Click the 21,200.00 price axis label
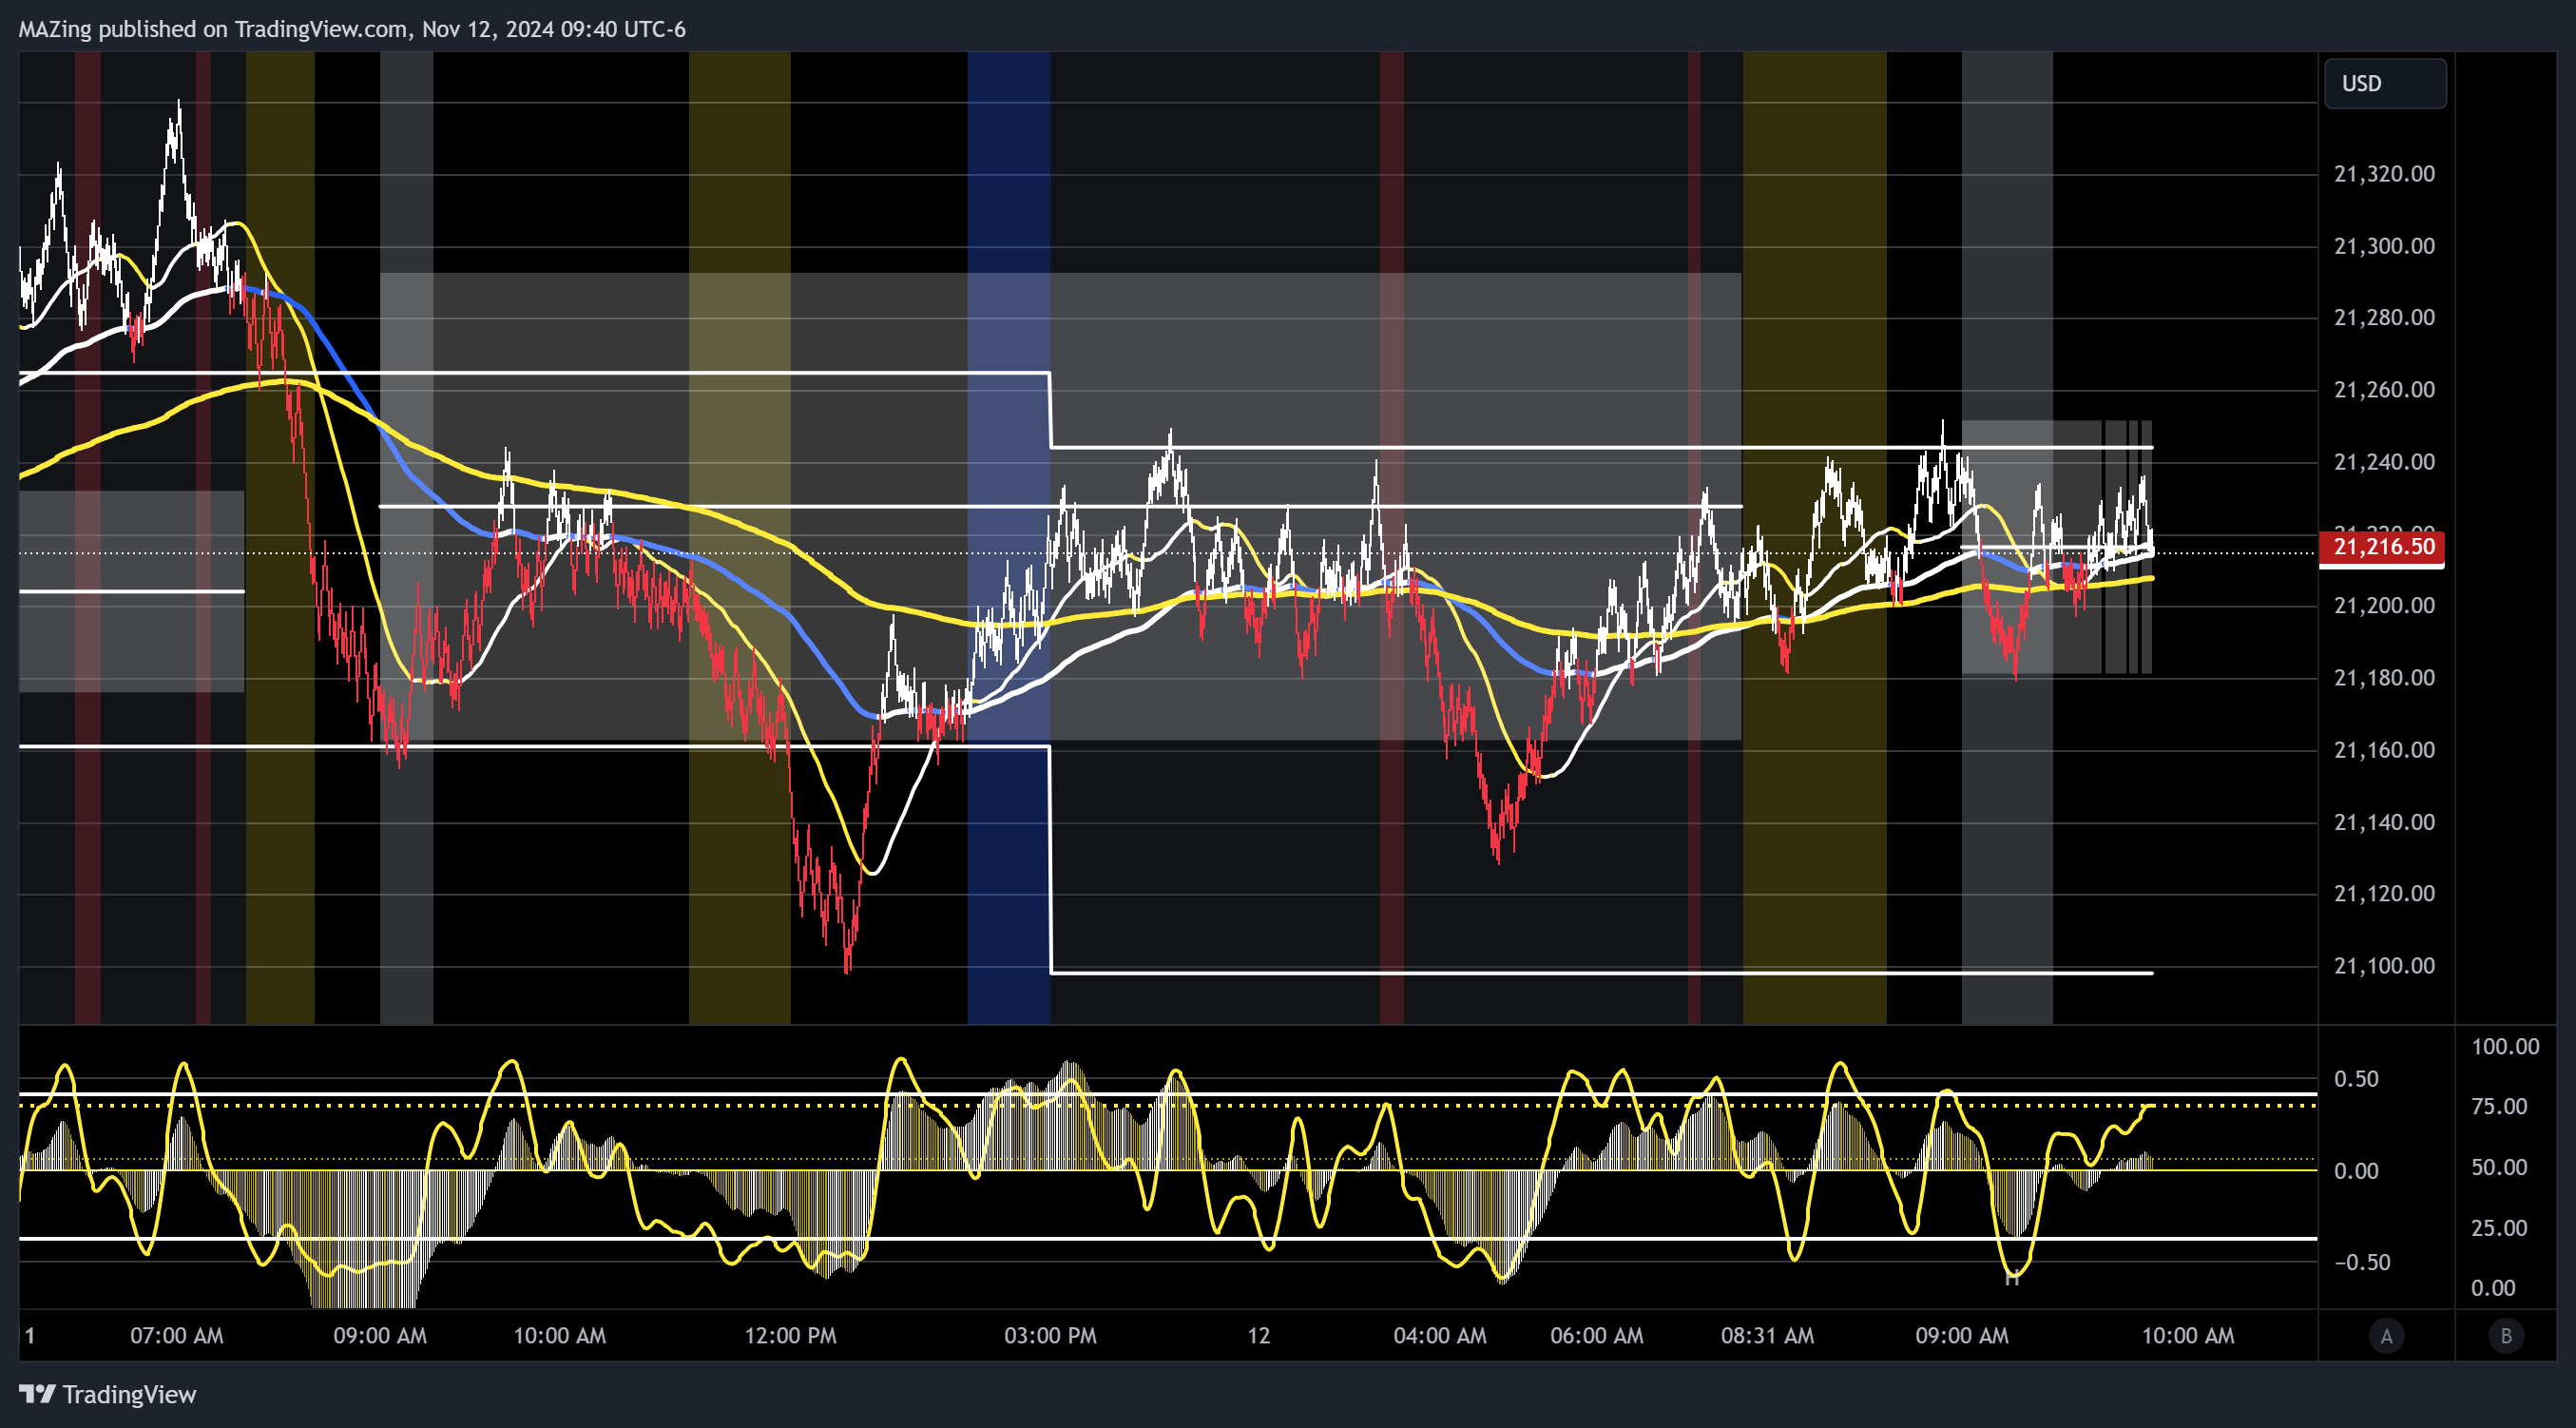The width and height of the screenshot is (2576, 1428). coord(2384,606)
